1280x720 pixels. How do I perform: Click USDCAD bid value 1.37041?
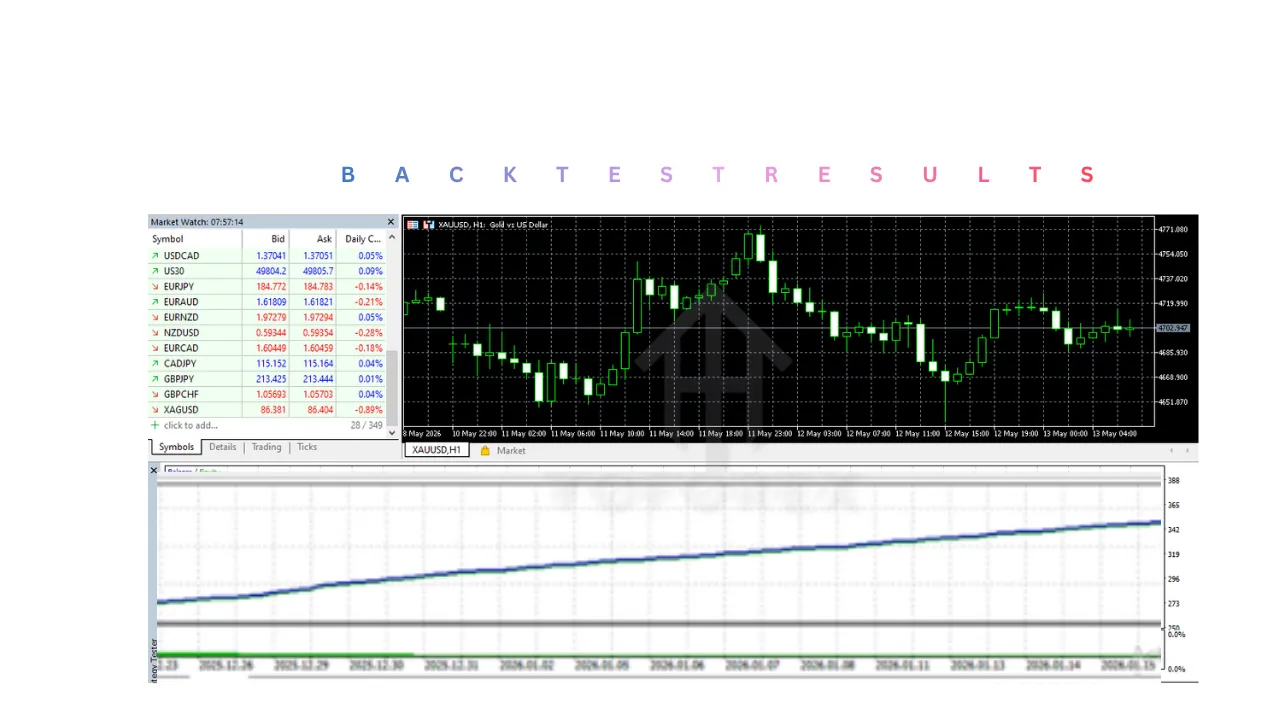tap(270, 256)
